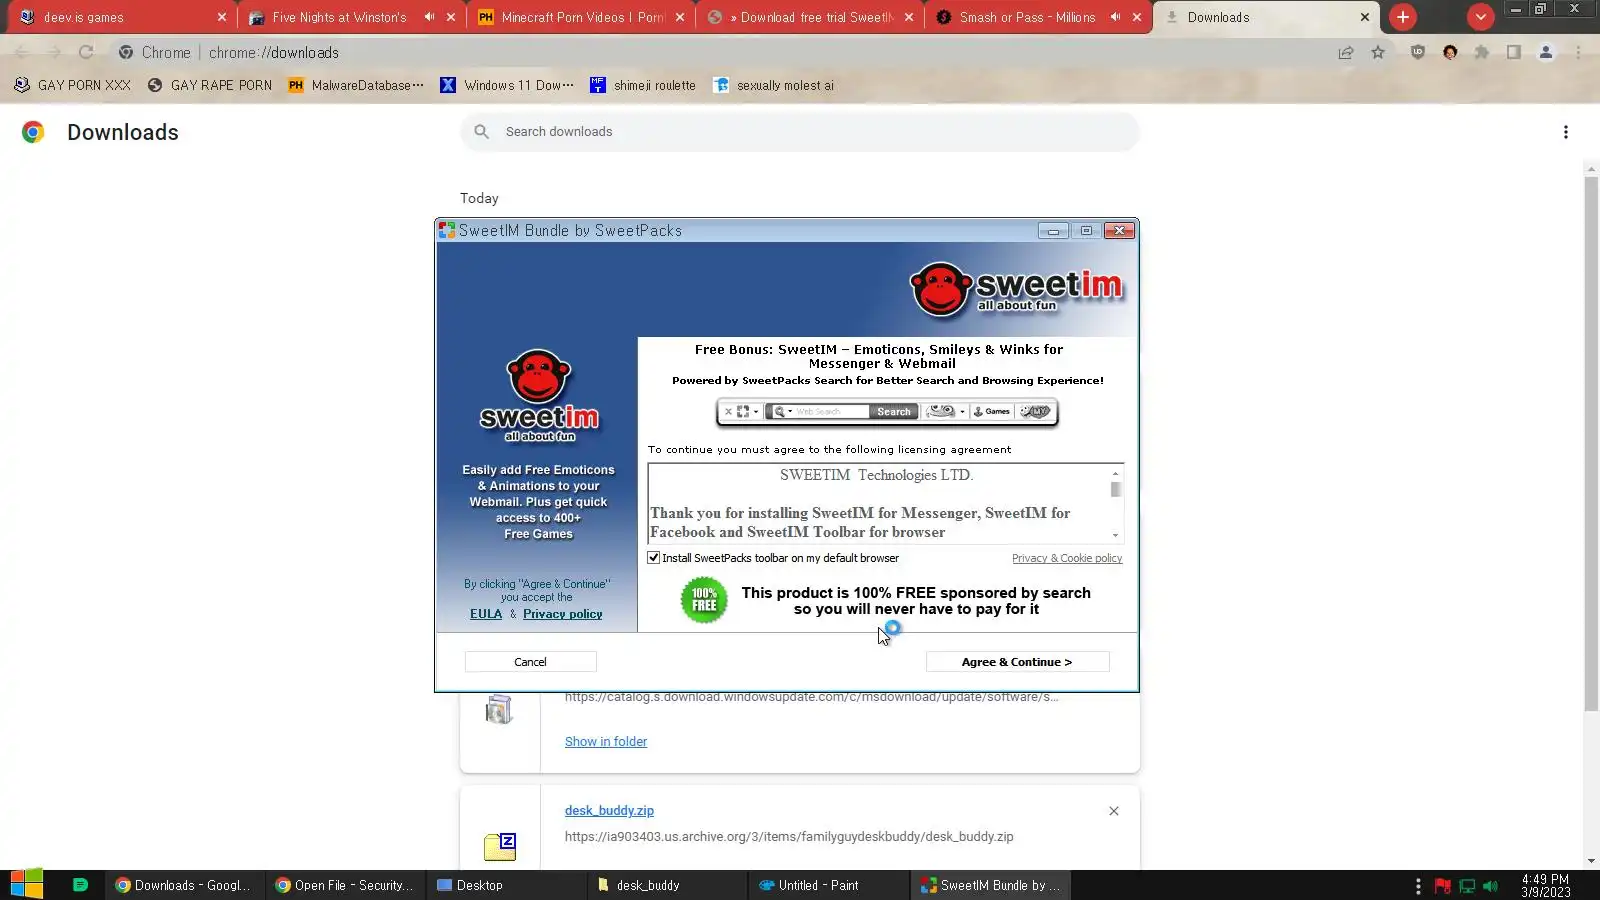Open the shimeji roulette bookmark
This screenshot has height=900, width=1600.
click(643, 85)
